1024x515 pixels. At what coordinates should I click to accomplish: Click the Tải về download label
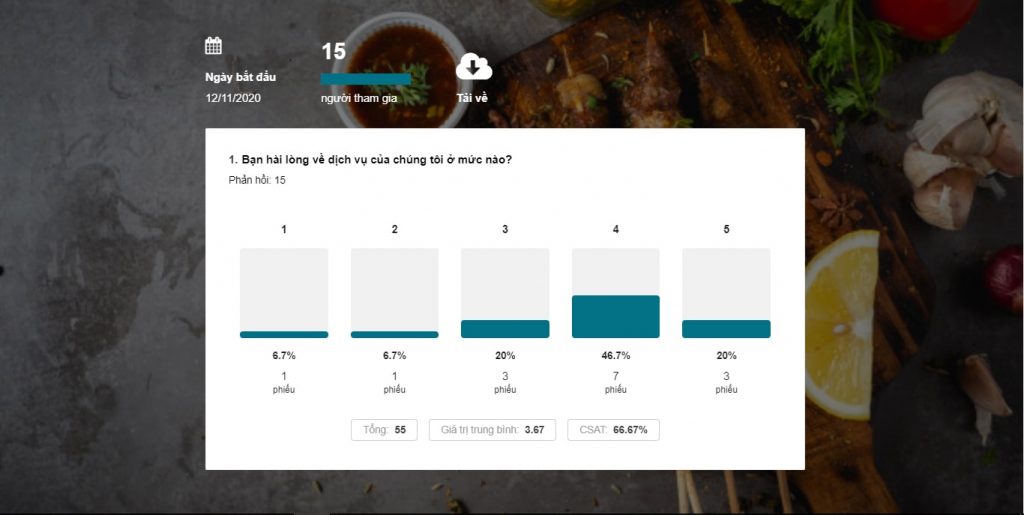(472, 99)
